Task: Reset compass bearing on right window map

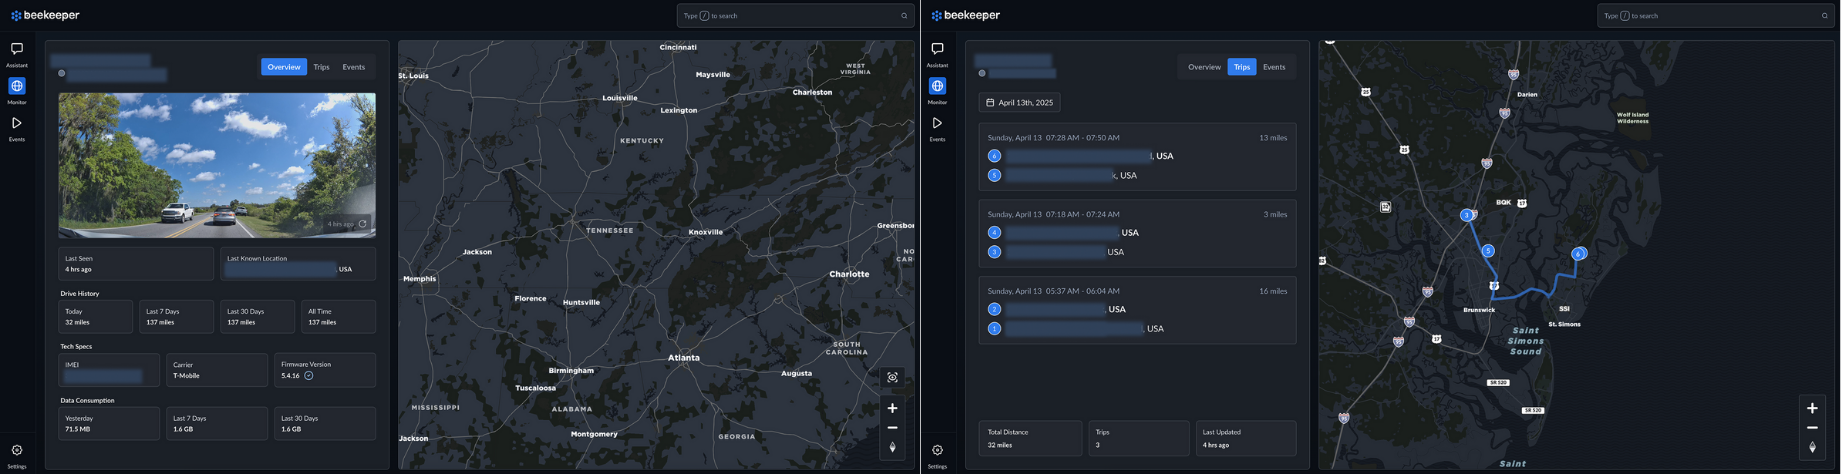Action: [x=1812, y=447]
